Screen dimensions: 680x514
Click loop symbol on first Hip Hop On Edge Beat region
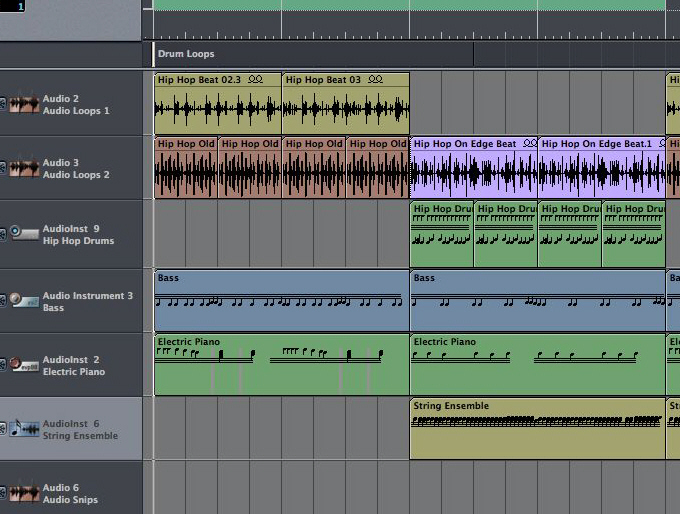click(x=530, y=143)
